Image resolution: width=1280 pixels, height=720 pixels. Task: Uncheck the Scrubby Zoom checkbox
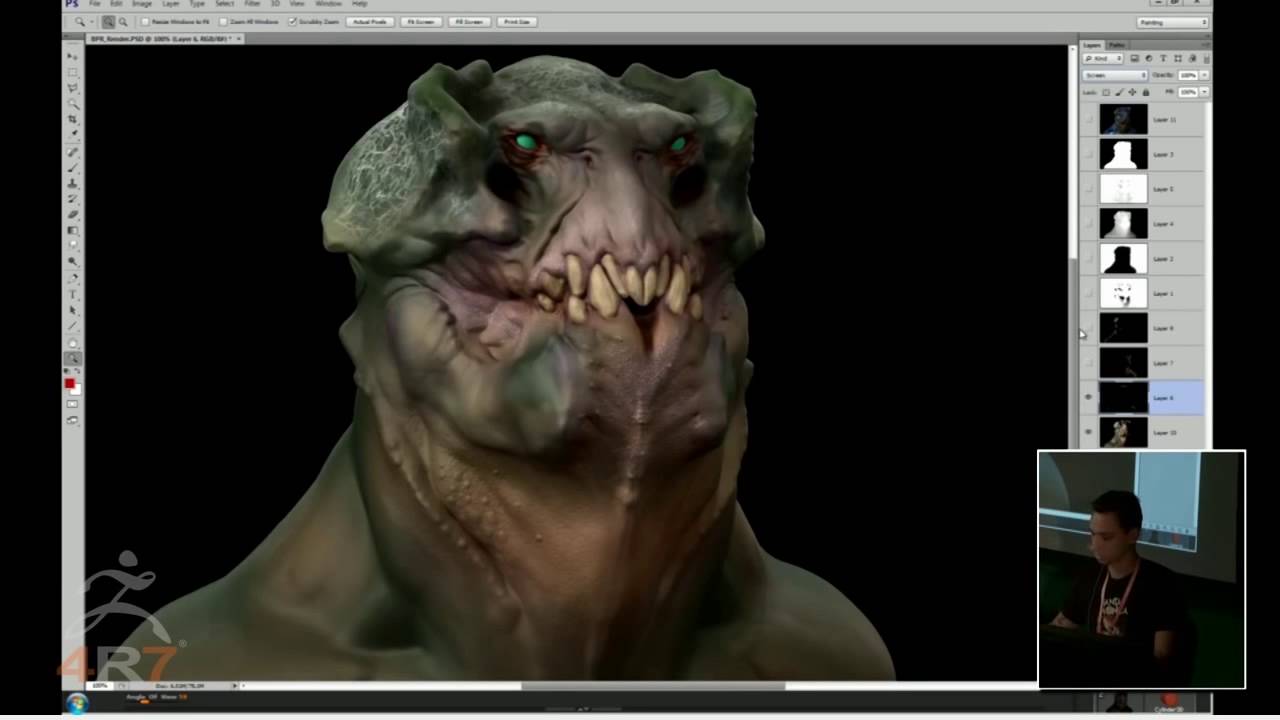pyautogui.click(x=292, y=22)
